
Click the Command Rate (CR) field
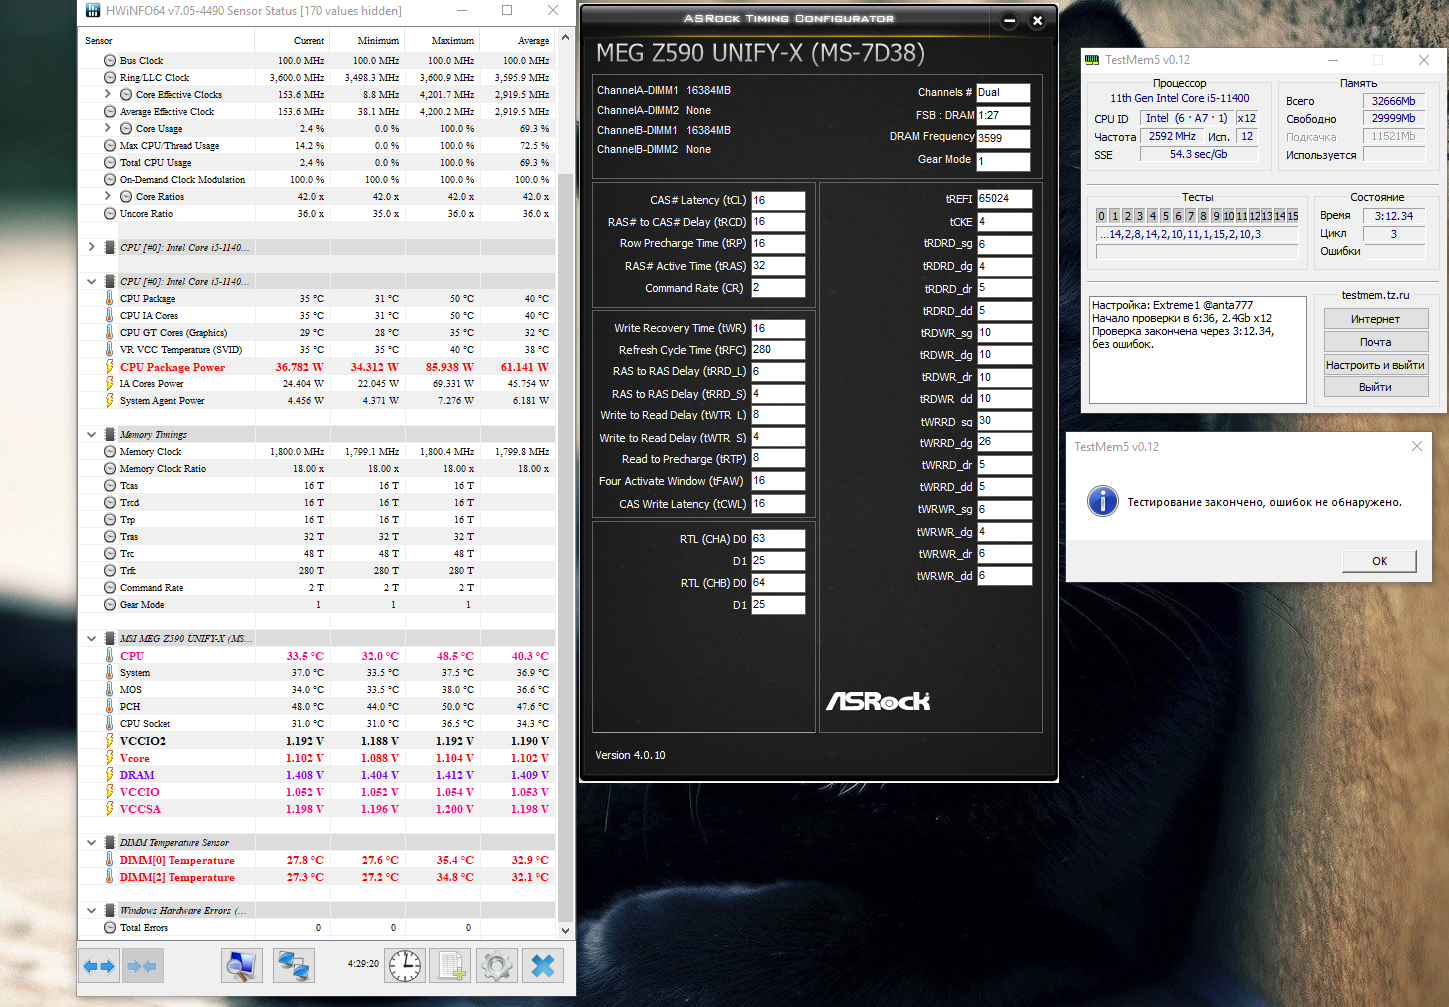pyautogui.click(x=778, y=288)
